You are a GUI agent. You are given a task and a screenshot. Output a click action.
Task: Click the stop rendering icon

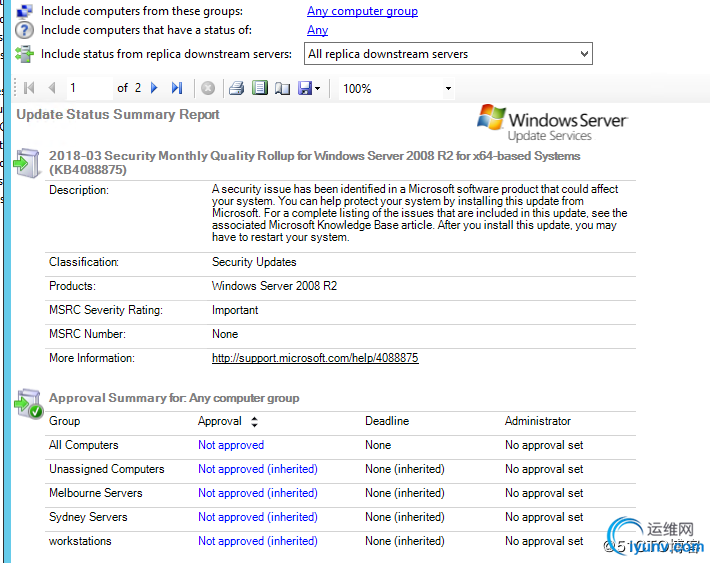(x=208, y=88)
